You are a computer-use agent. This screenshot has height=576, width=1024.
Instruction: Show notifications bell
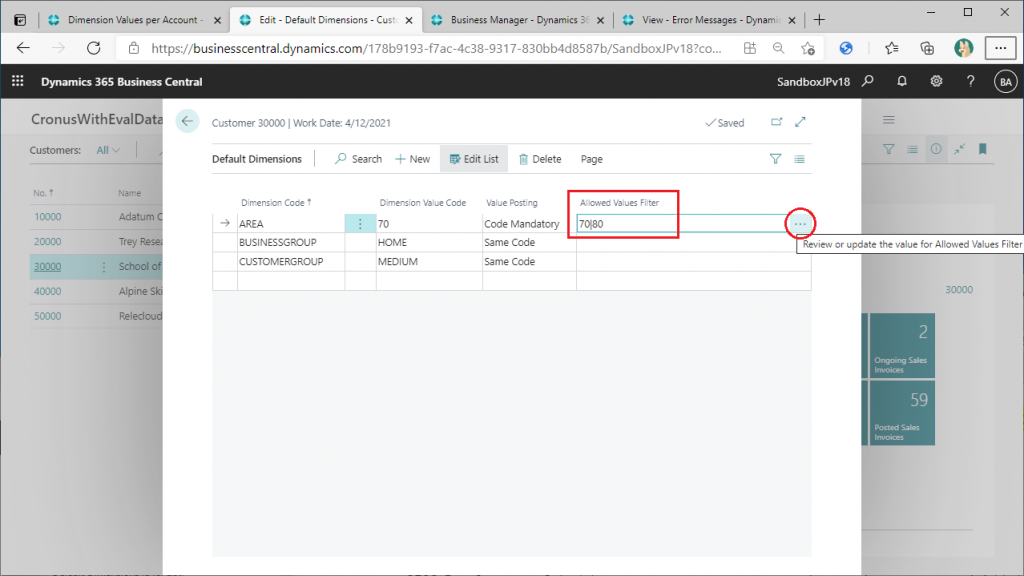point(902,81)
